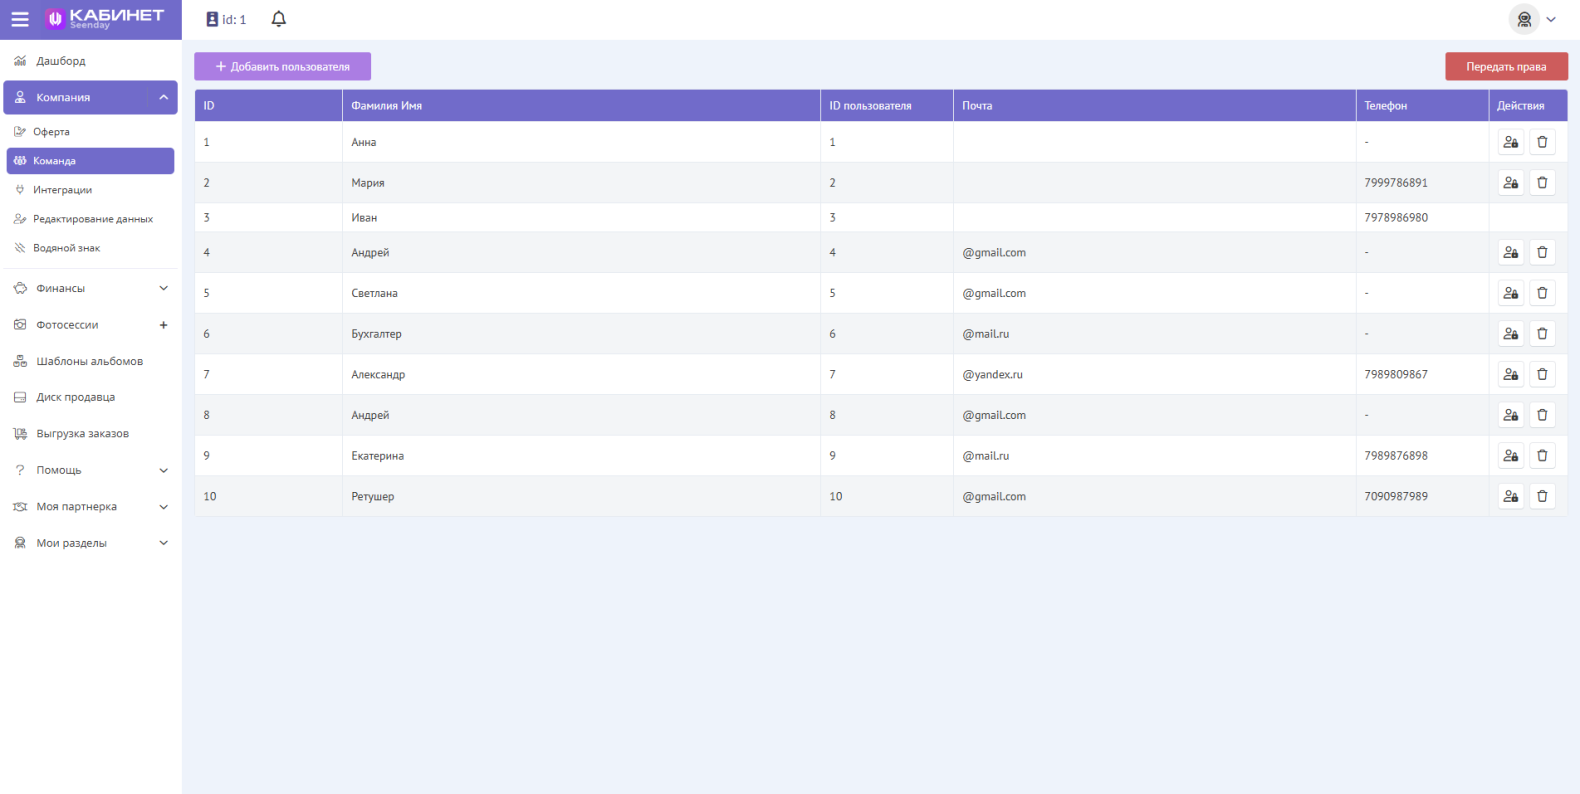Open the notifications bell
Viewport: 1580px width, 794px height.
click(x=279, y=19)
